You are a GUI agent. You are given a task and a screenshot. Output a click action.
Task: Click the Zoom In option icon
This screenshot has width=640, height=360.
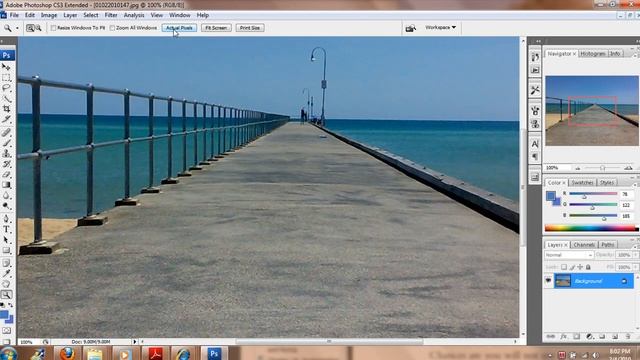[30, 28]
